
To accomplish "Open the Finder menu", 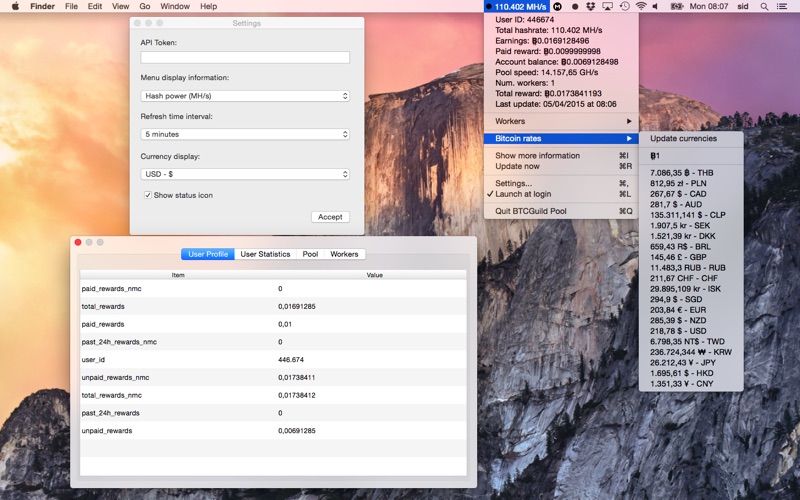I will 42,6.
